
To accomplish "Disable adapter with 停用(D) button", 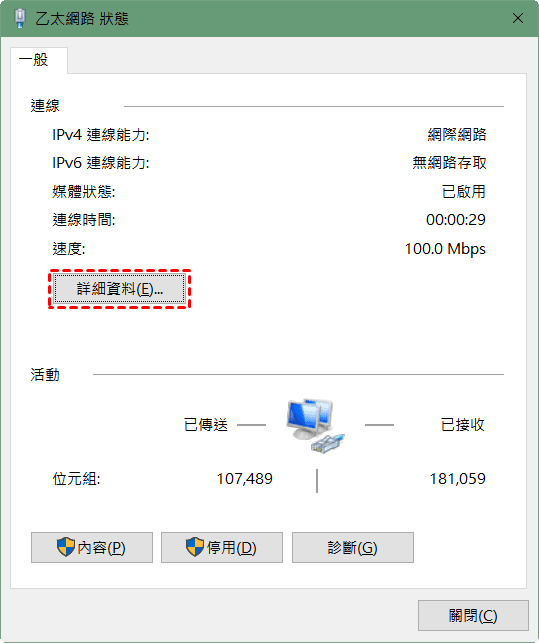I will [x=222, y=547].
